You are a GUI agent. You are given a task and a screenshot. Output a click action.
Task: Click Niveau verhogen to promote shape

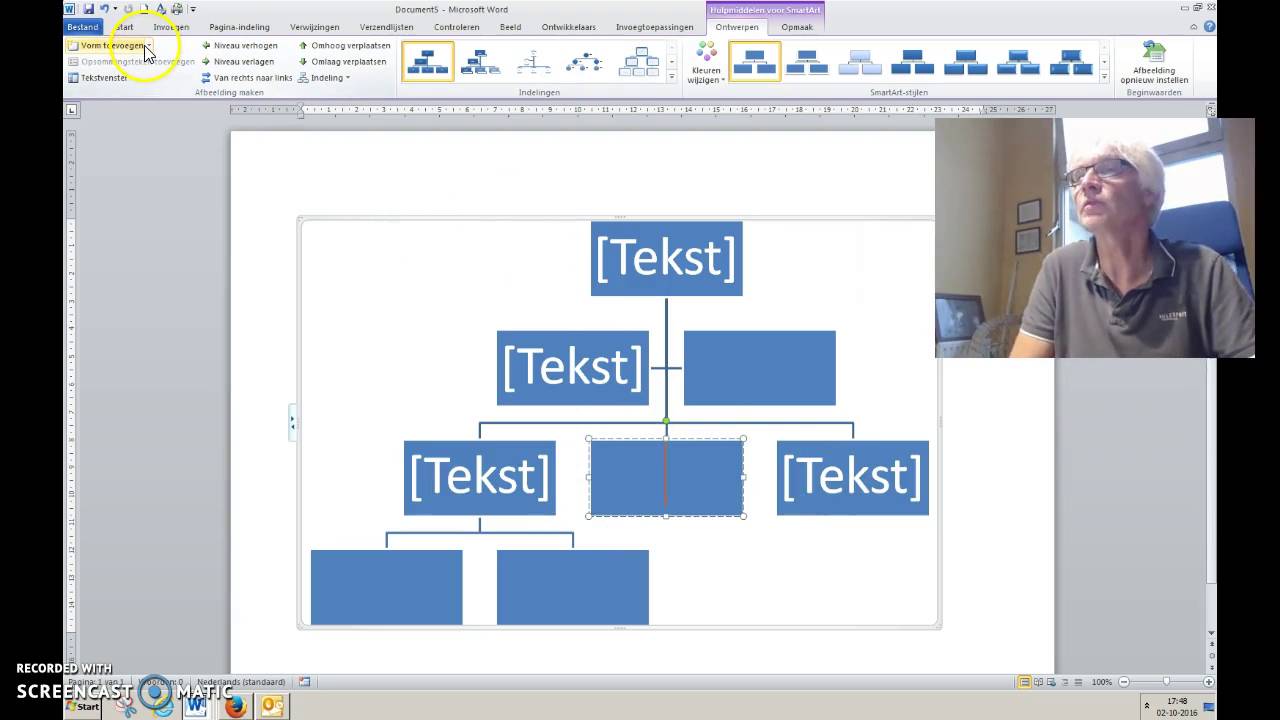[x=239, y=45]
